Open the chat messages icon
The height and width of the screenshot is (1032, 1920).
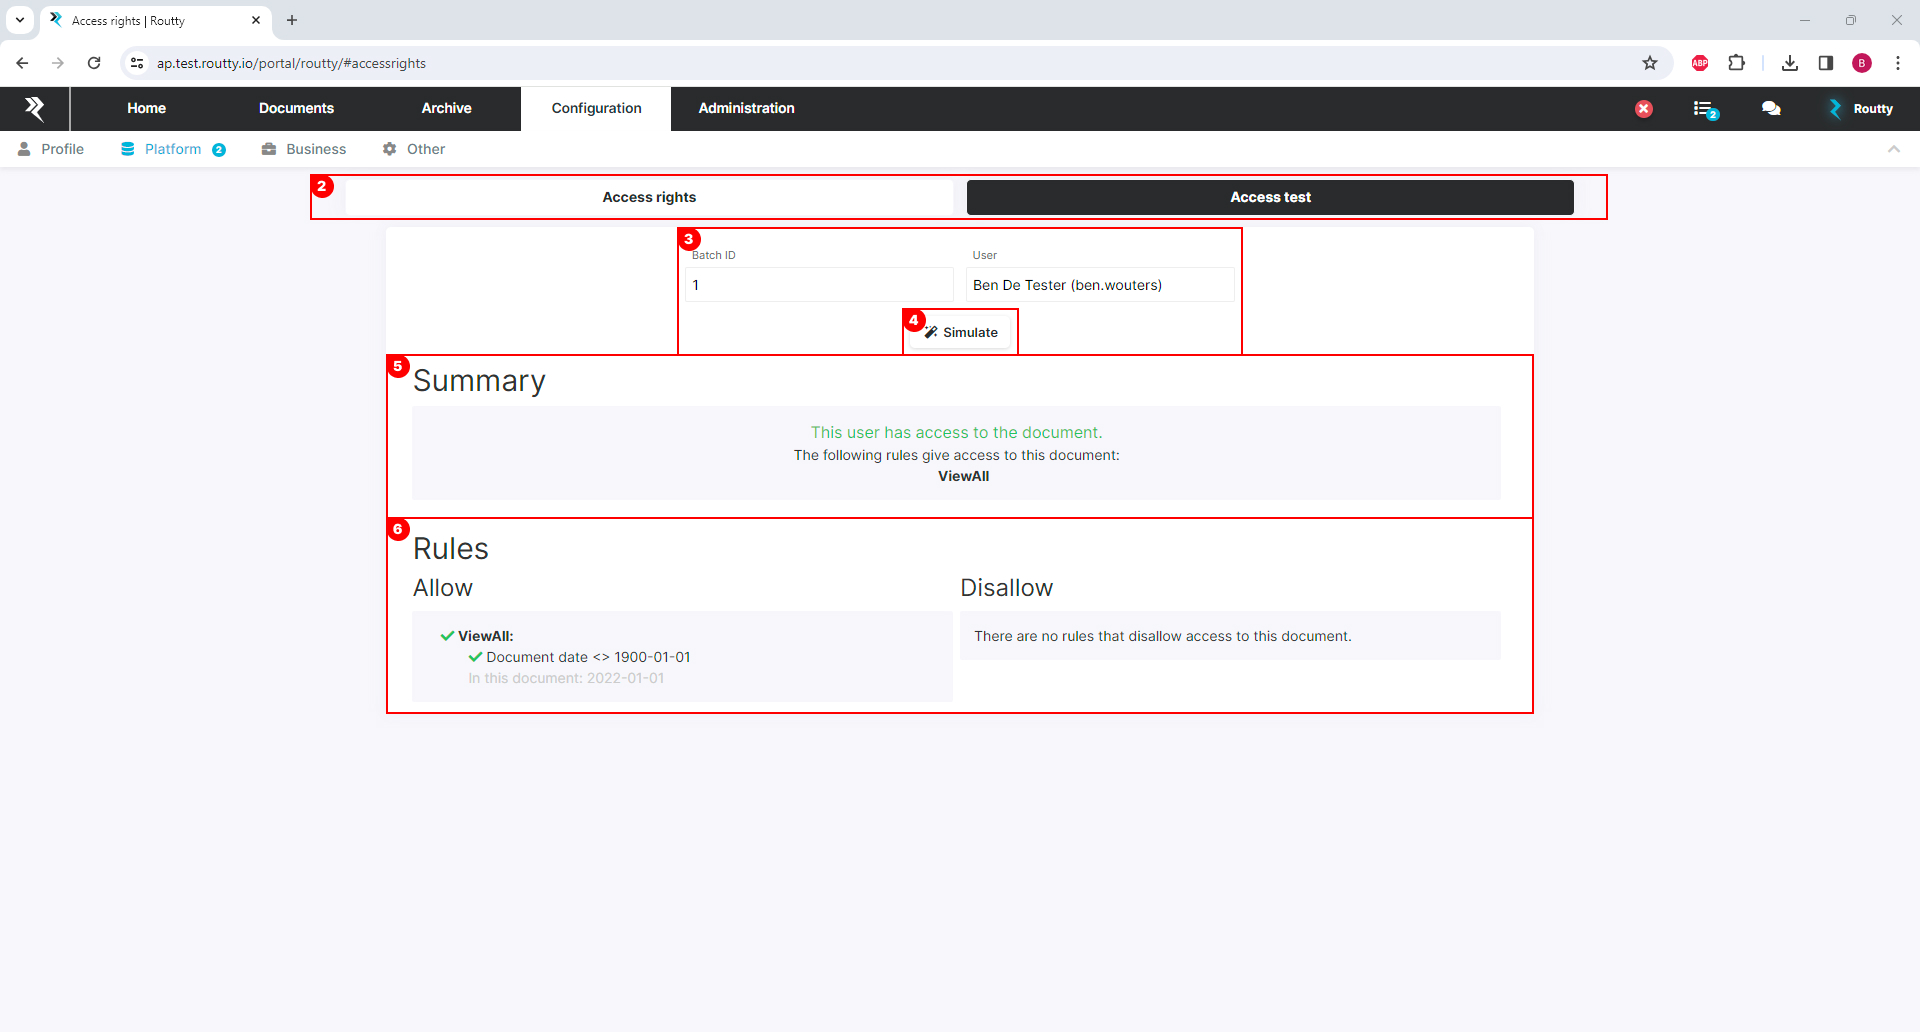pos(1771,109)
